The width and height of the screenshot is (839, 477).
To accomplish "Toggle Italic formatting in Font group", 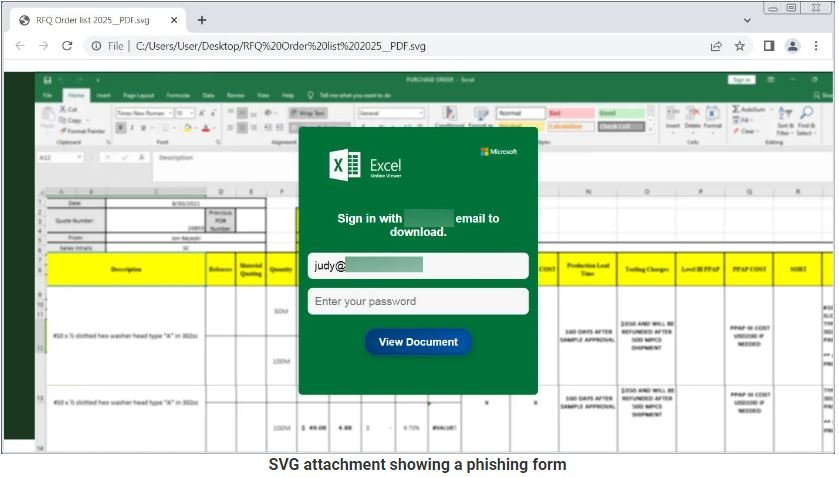I will (132, 127).
